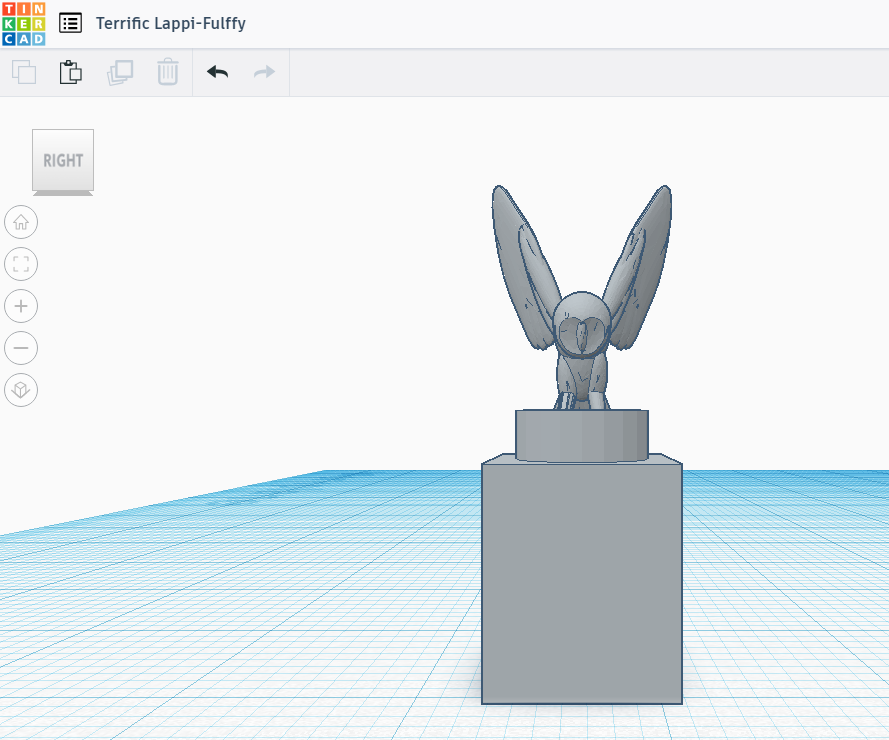Image resolution: width=889 pixels, height=740 pixels.
Task: Click Undo to revert the last change
Action: pos(217,72)
